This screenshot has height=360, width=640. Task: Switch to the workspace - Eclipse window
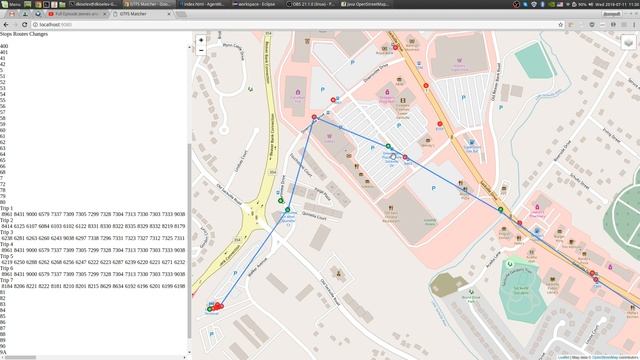click(254, 4)
